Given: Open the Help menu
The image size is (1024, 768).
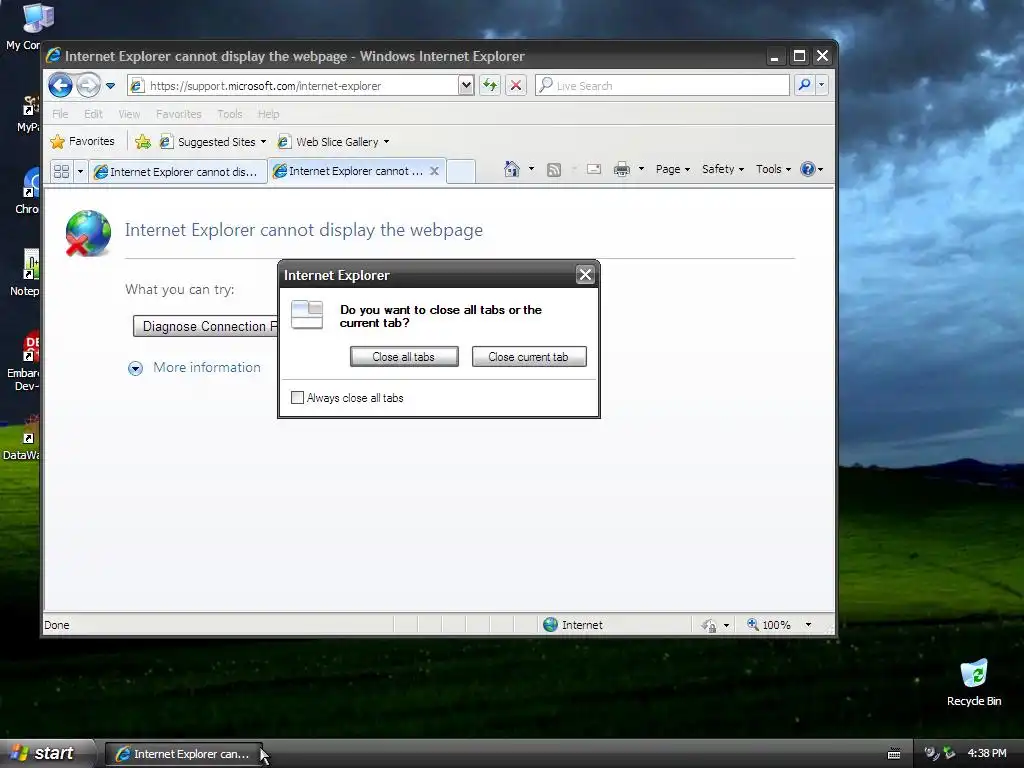Looking at the screenshot, I should (268, 114).
